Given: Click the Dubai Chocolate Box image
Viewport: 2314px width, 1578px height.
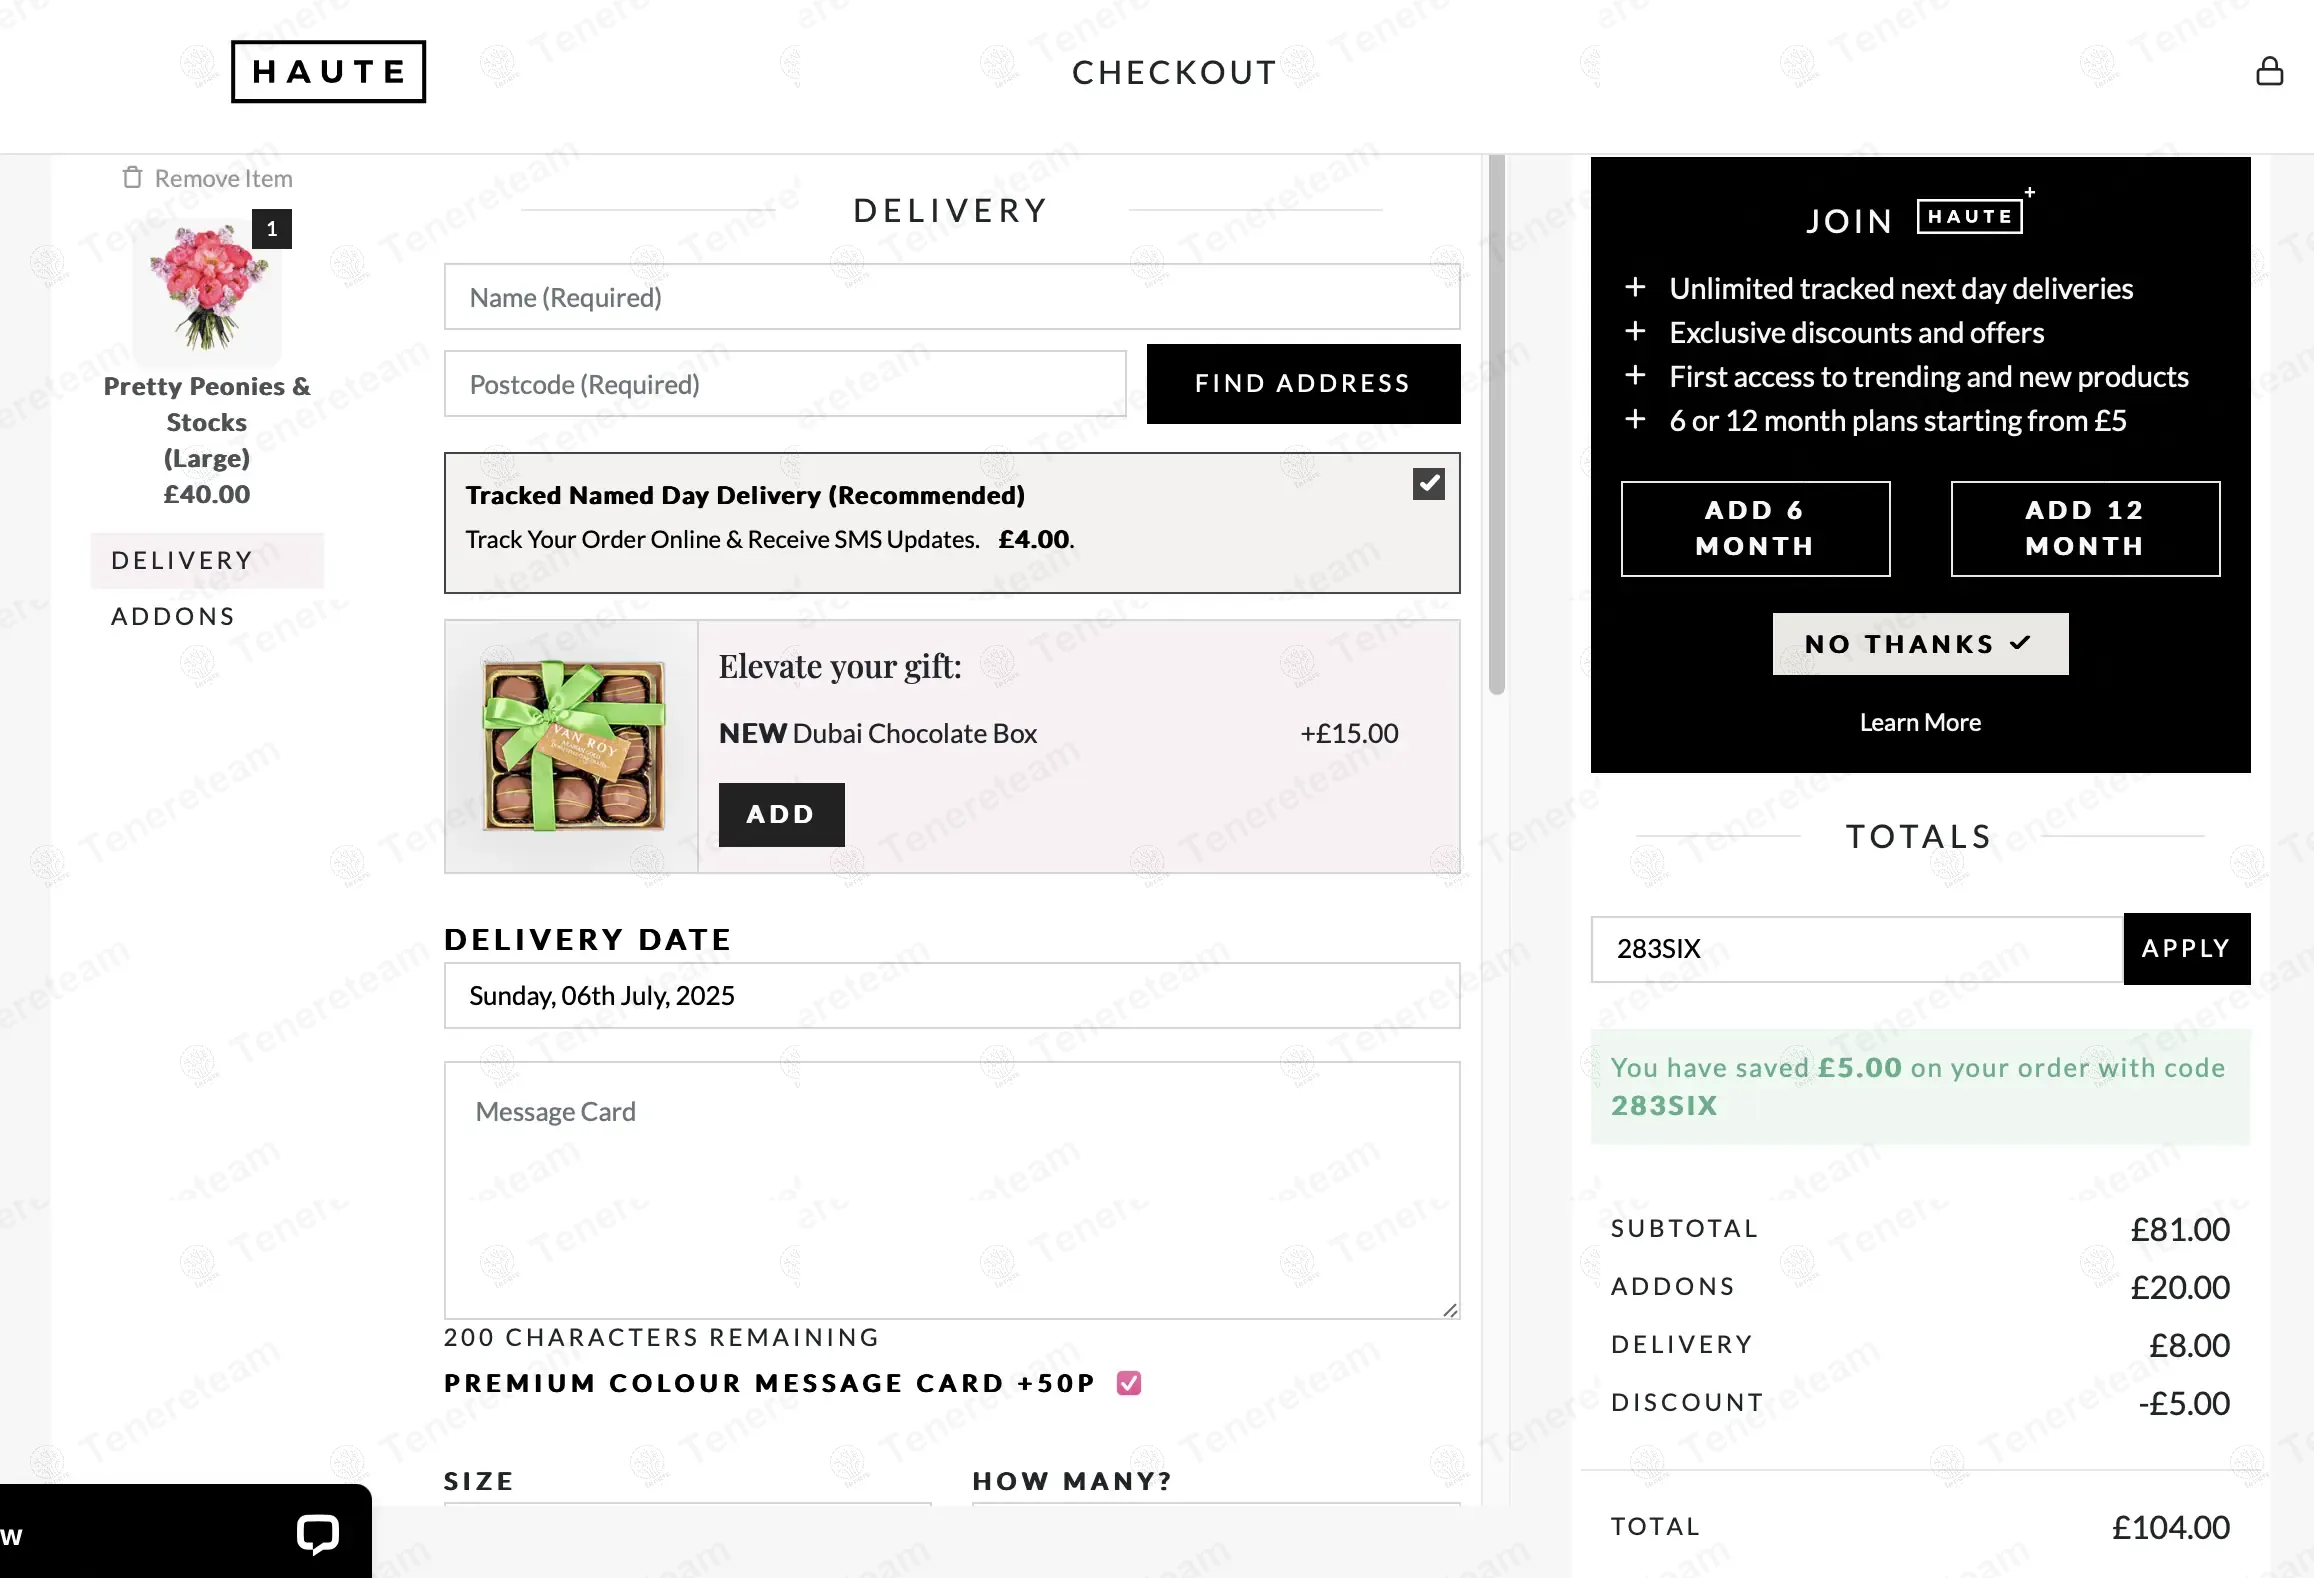Looking at the screenshot, I should click(572, 746).
